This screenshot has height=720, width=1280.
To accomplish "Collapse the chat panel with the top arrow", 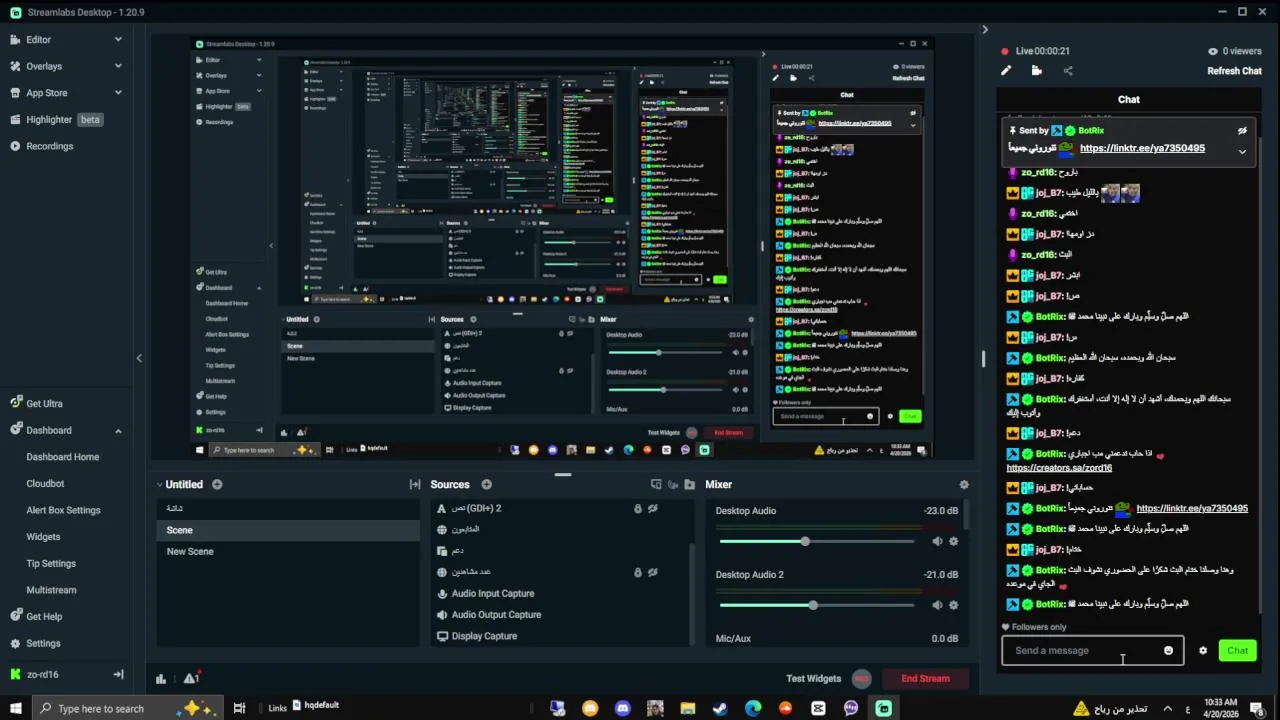I will [x=985, y=30].
